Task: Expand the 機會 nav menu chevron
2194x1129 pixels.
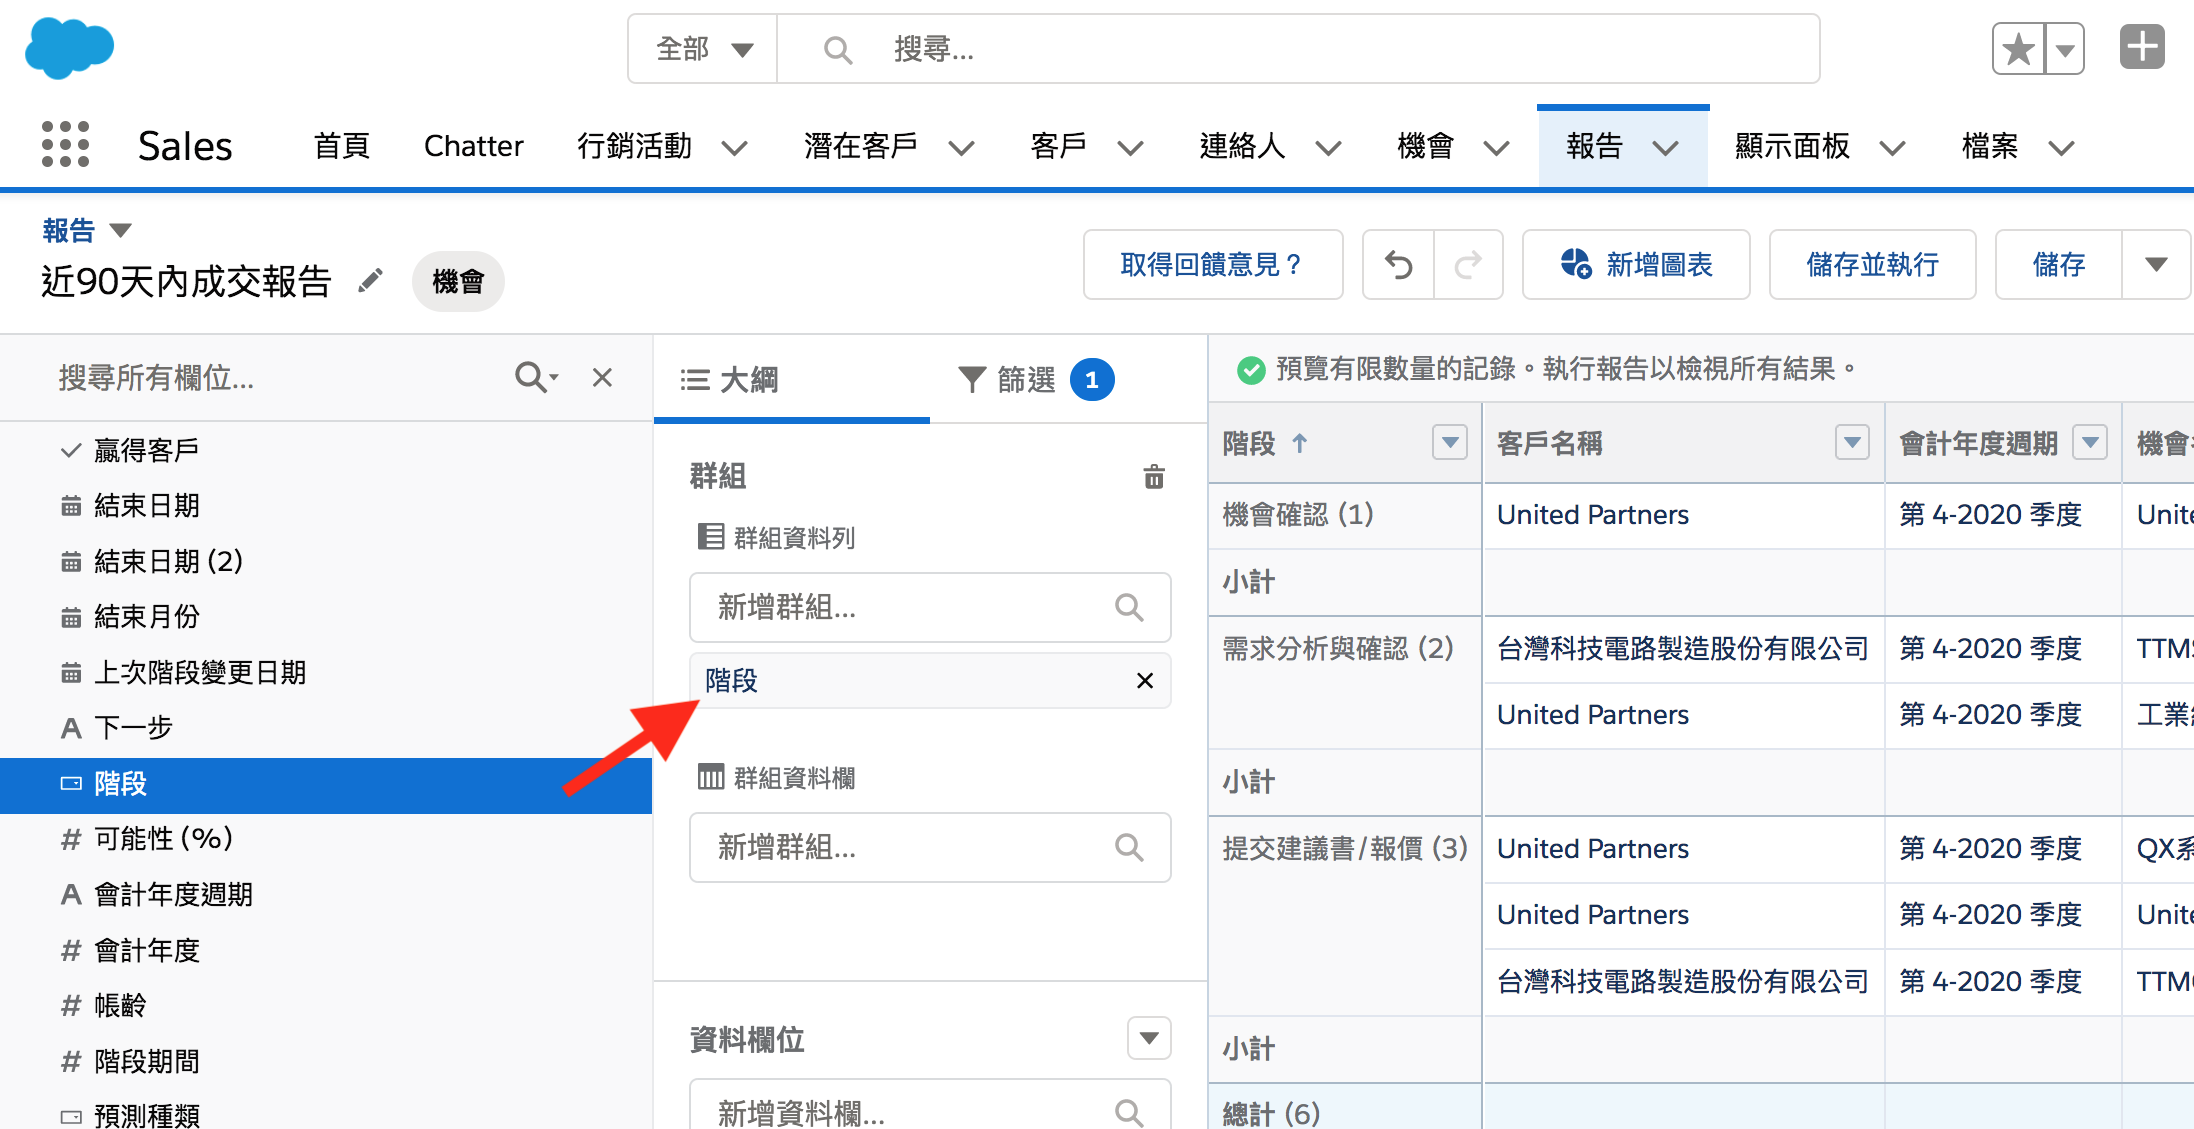Action: pyautogui.click(x=1496, y=148)
